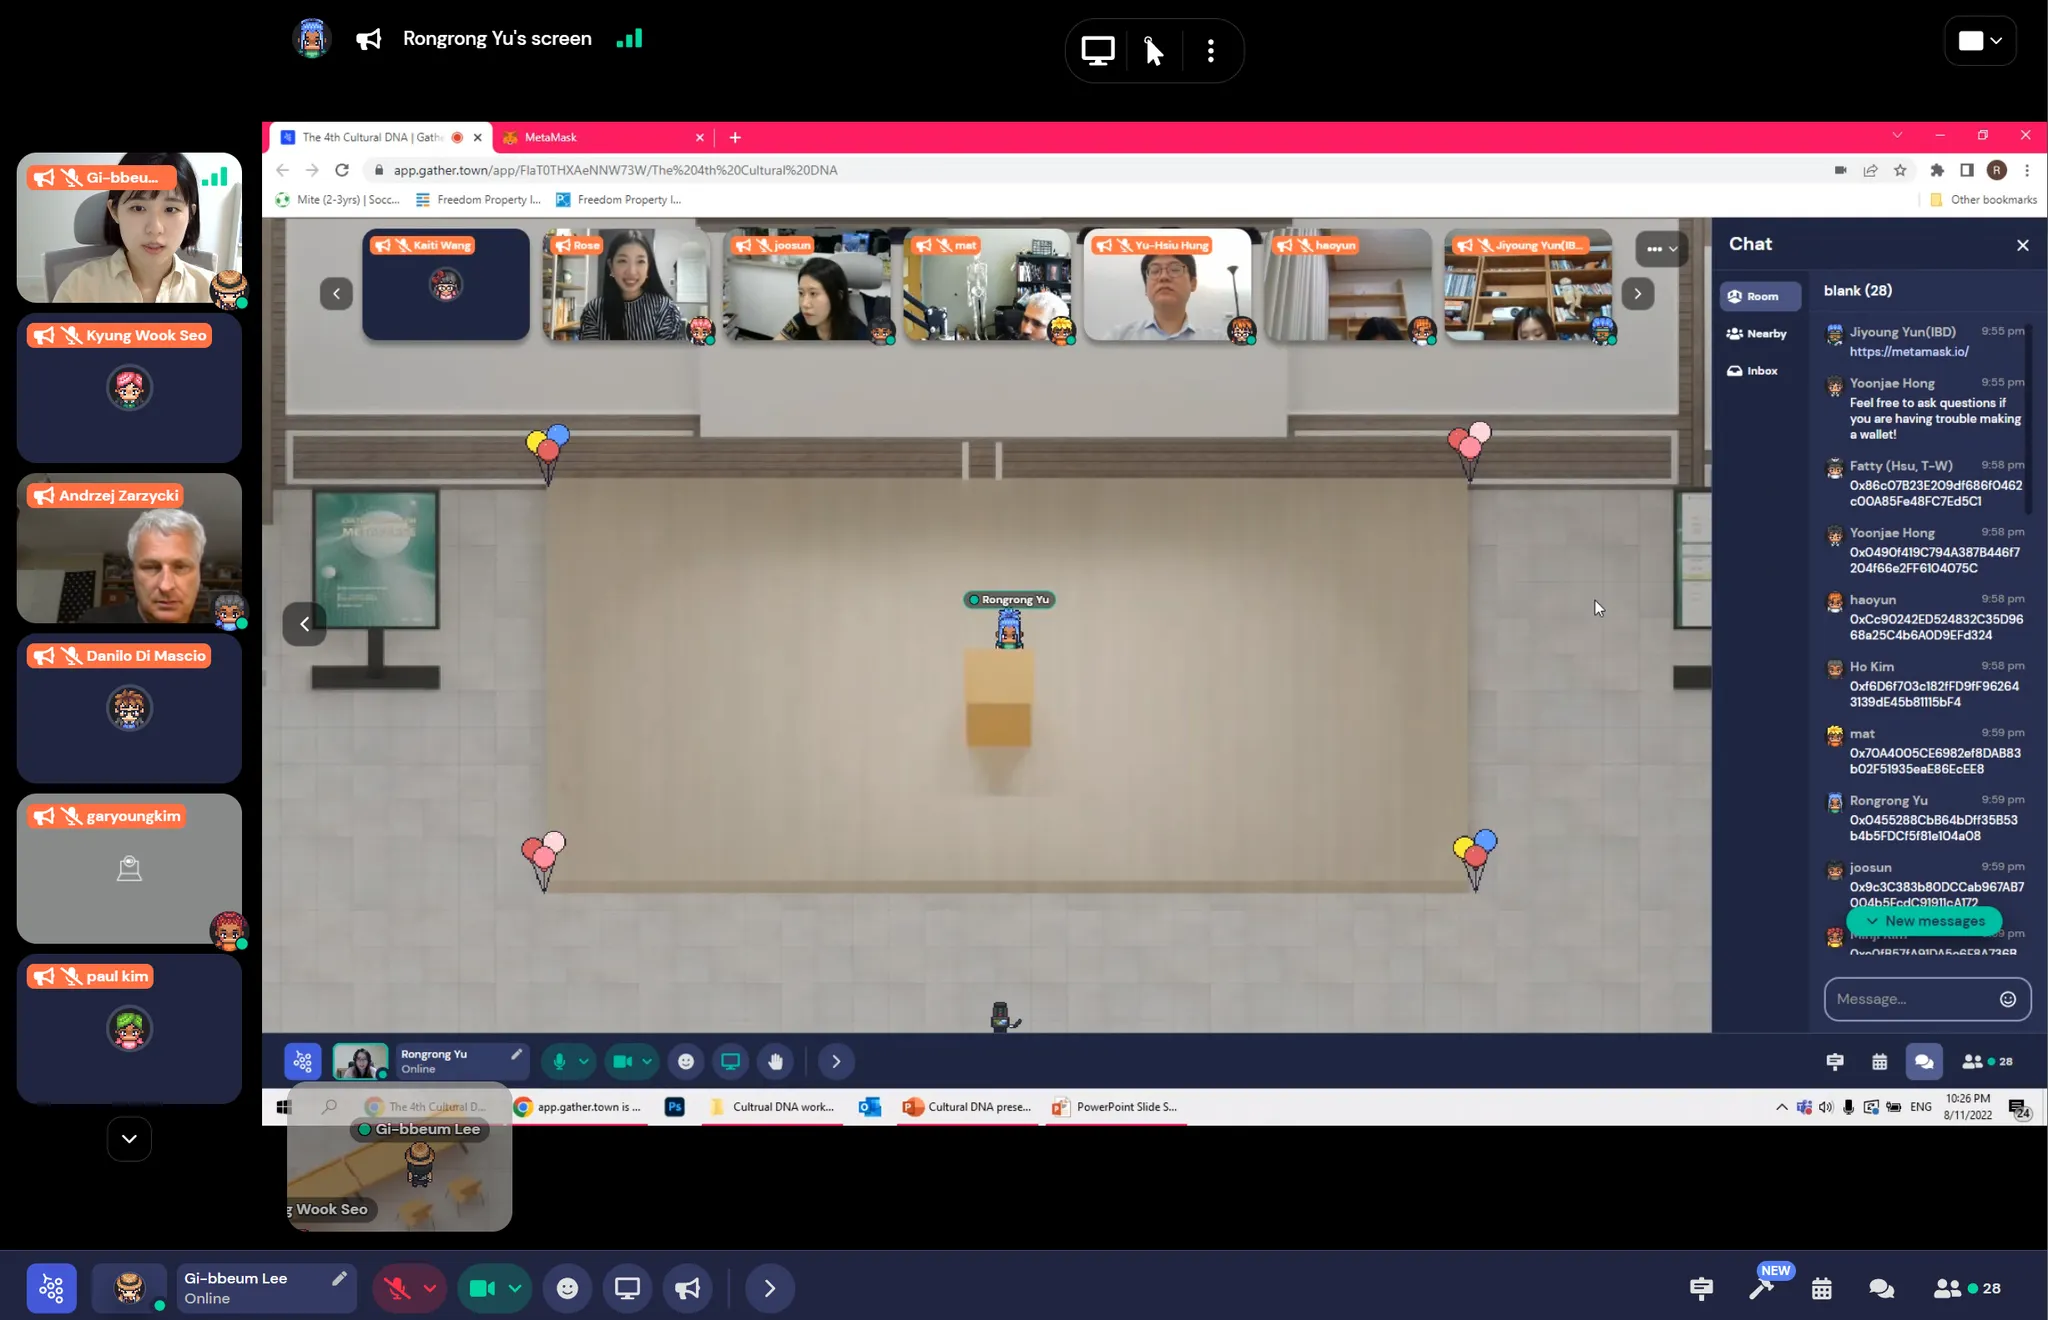Edit Gi-bbeum Lee name with pencil icon
Screen dimensions: 2048x1320
[x=339, y=1278]
